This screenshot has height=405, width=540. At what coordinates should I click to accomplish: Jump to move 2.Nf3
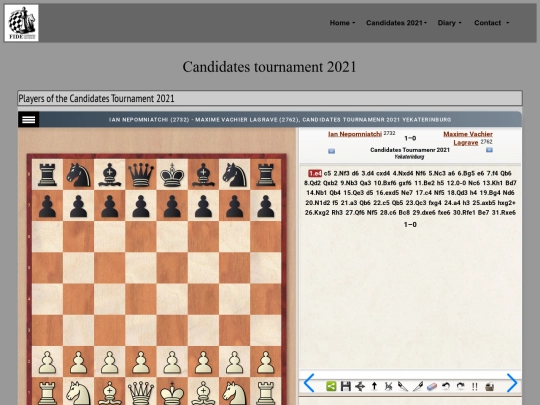tap(341, 173)
